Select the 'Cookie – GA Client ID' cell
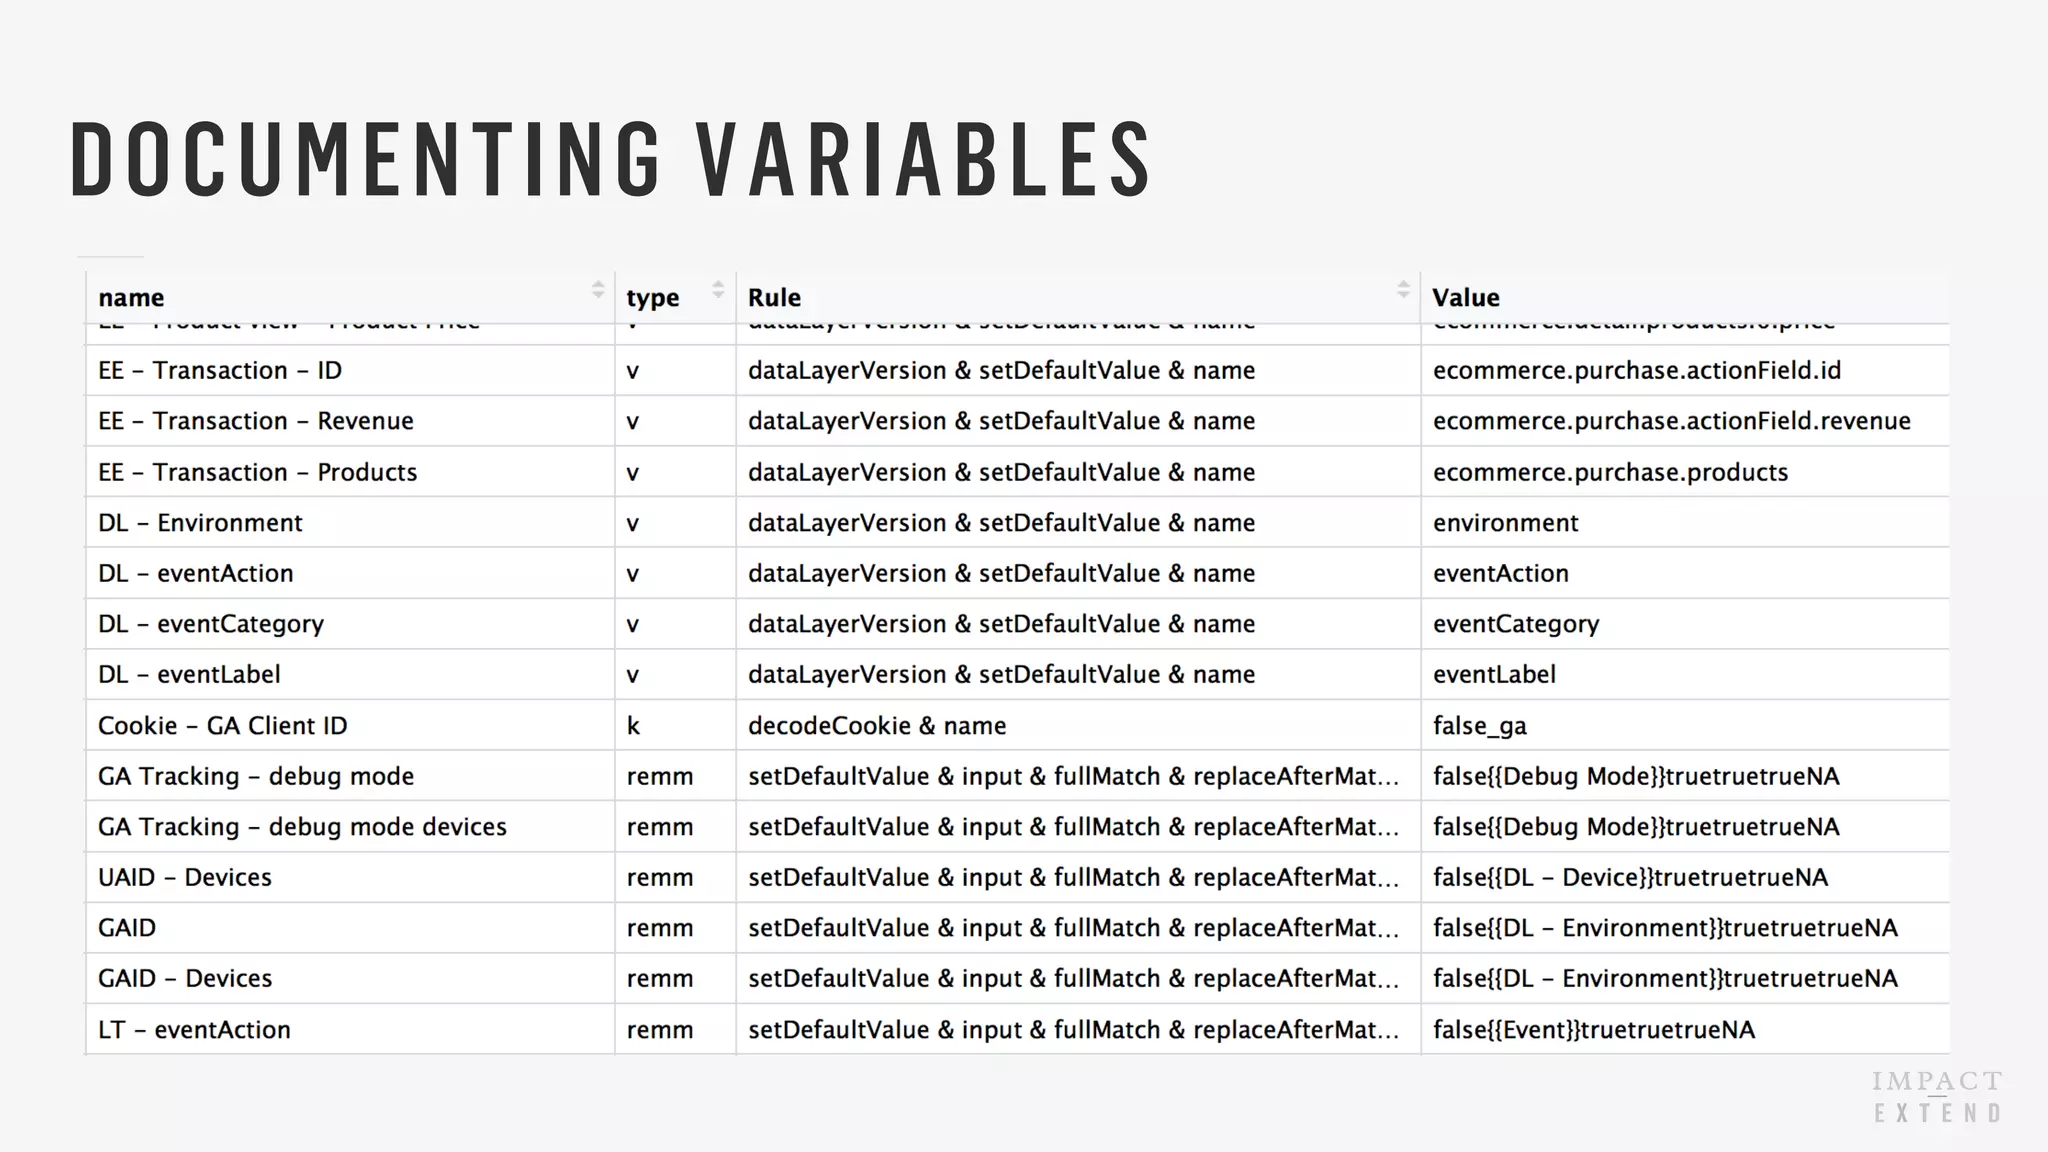The width and height of the screenshot is (2048, 1152). tap(350, 726)
